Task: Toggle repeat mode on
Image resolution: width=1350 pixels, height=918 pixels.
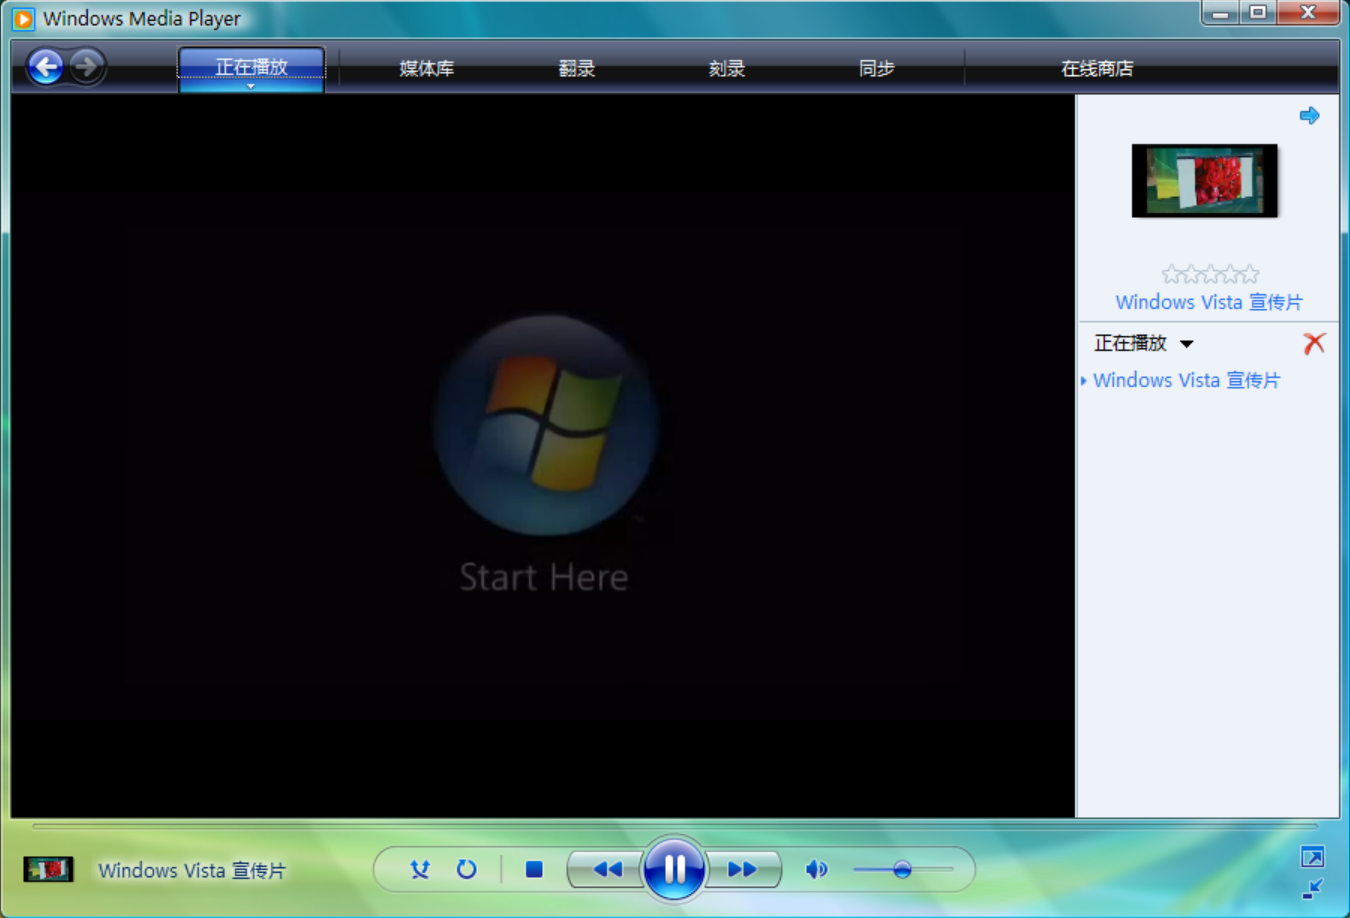Action: (x=466, y=870)
